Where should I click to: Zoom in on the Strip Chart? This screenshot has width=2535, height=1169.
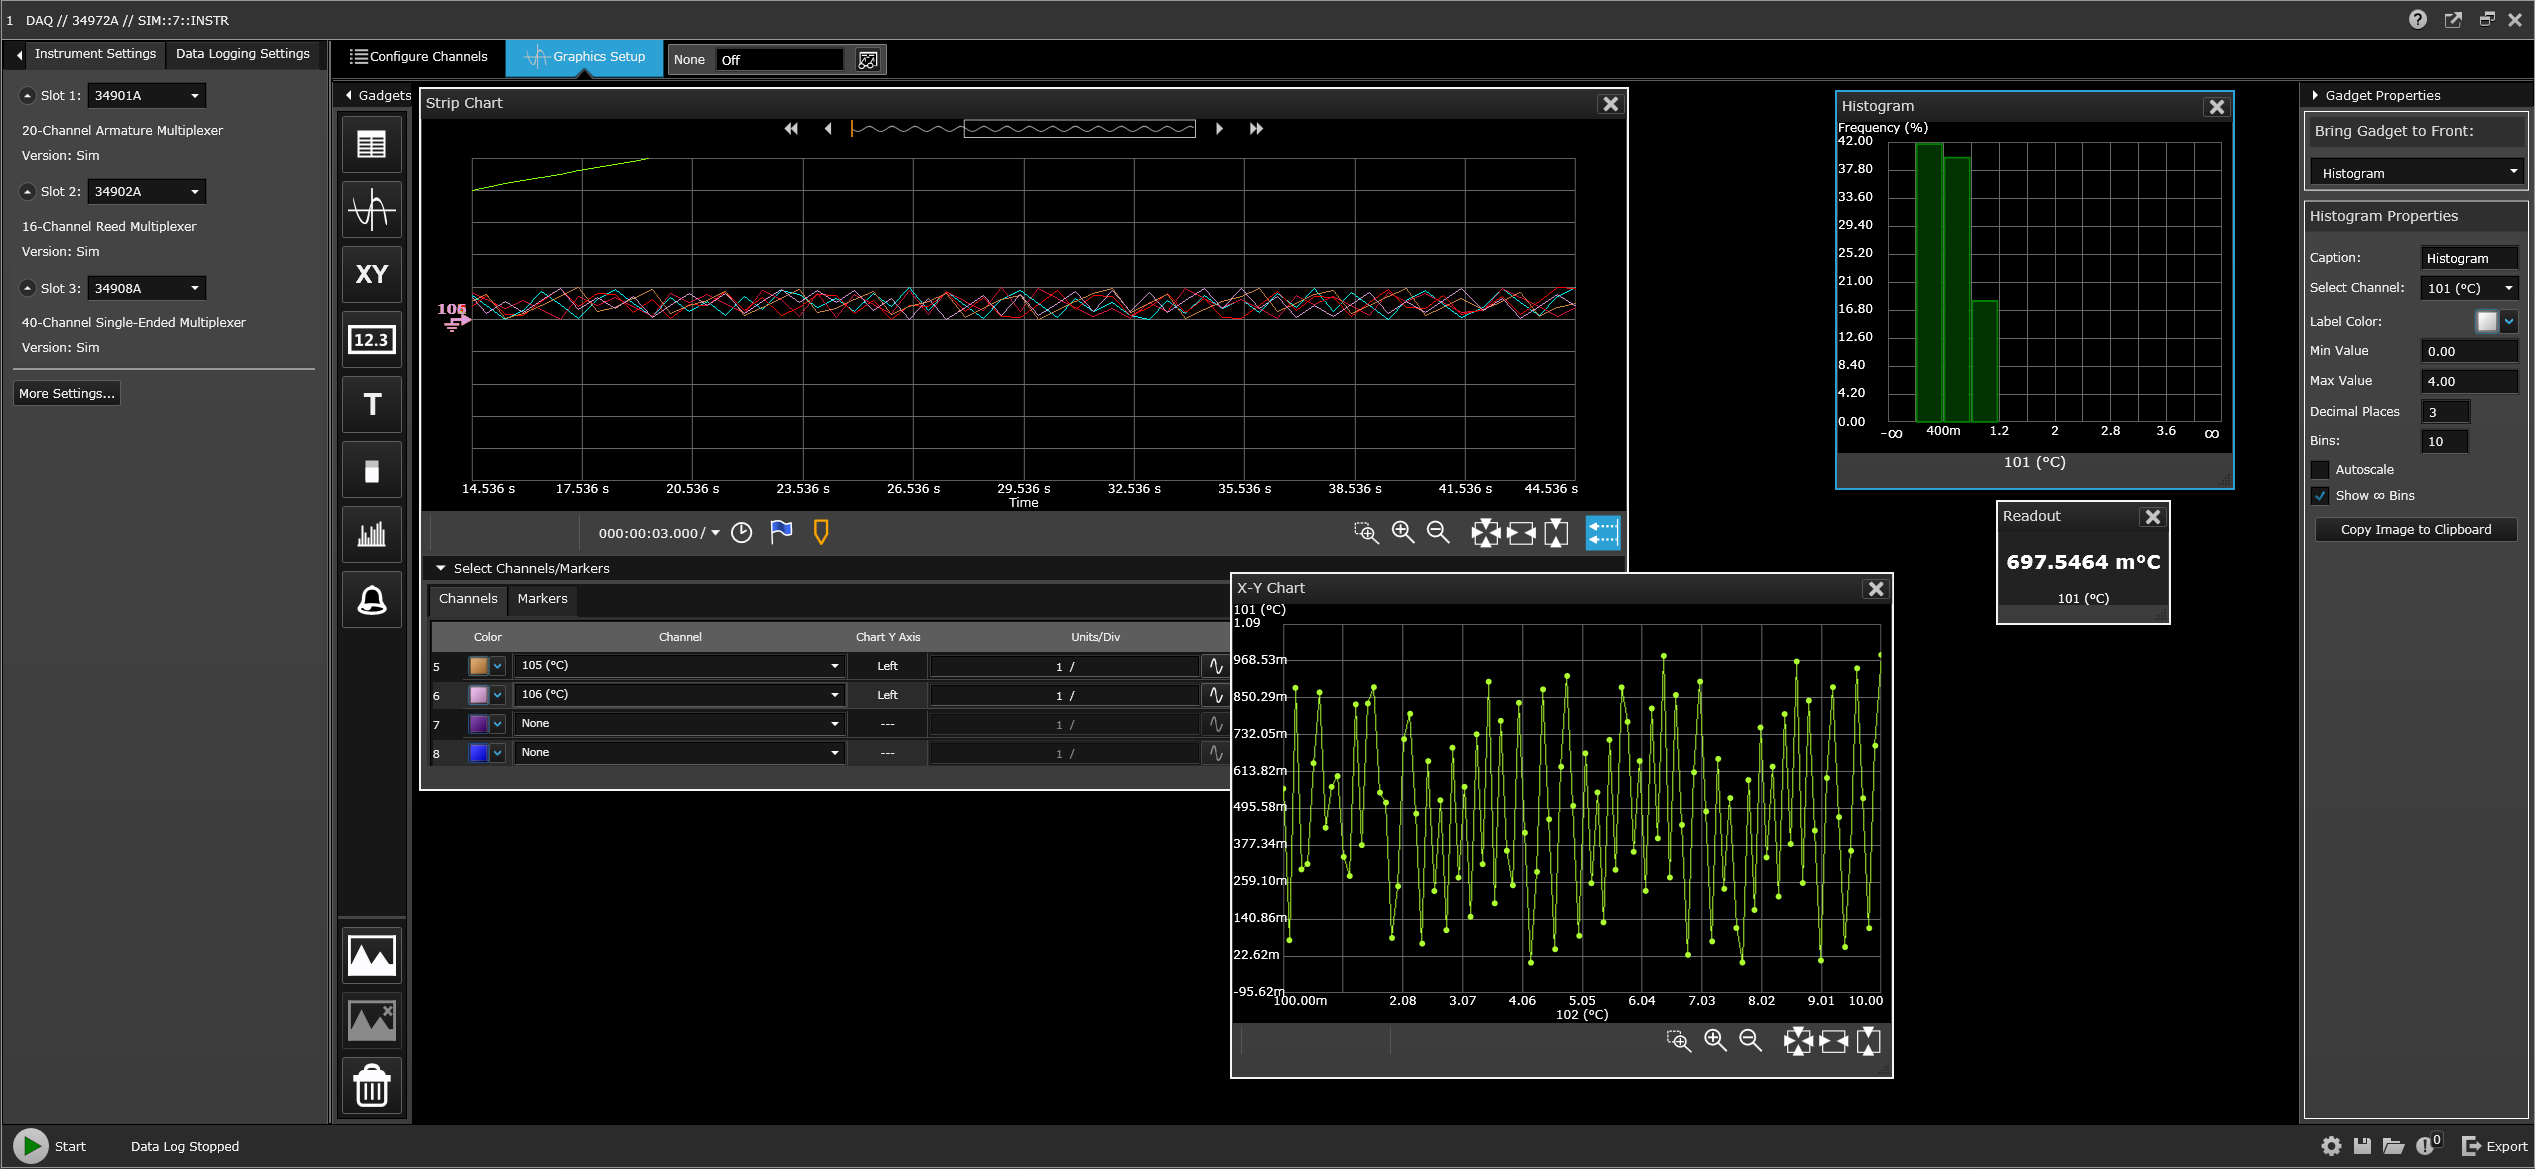coord(1402,533)
